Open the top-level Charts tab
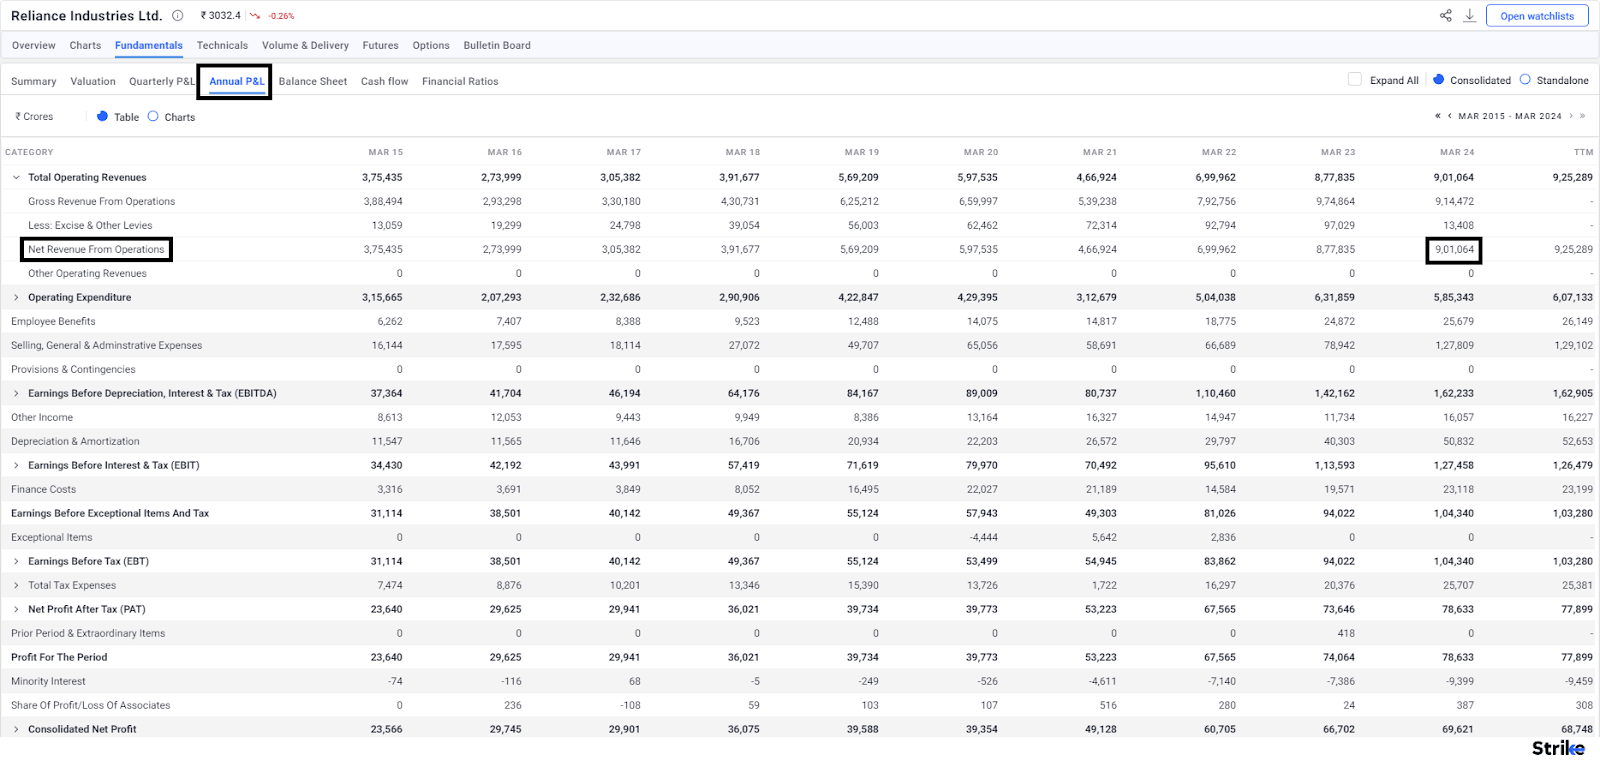The width and height of the screenshot is (1600, 767). pyautogui.click(x=85, y=45)
